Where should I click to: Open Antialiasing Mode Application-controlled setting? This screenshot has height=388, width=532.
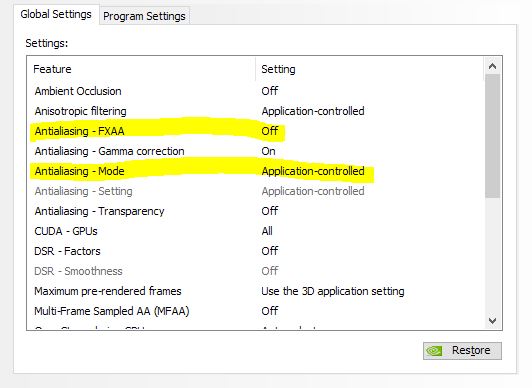point(313,171)
